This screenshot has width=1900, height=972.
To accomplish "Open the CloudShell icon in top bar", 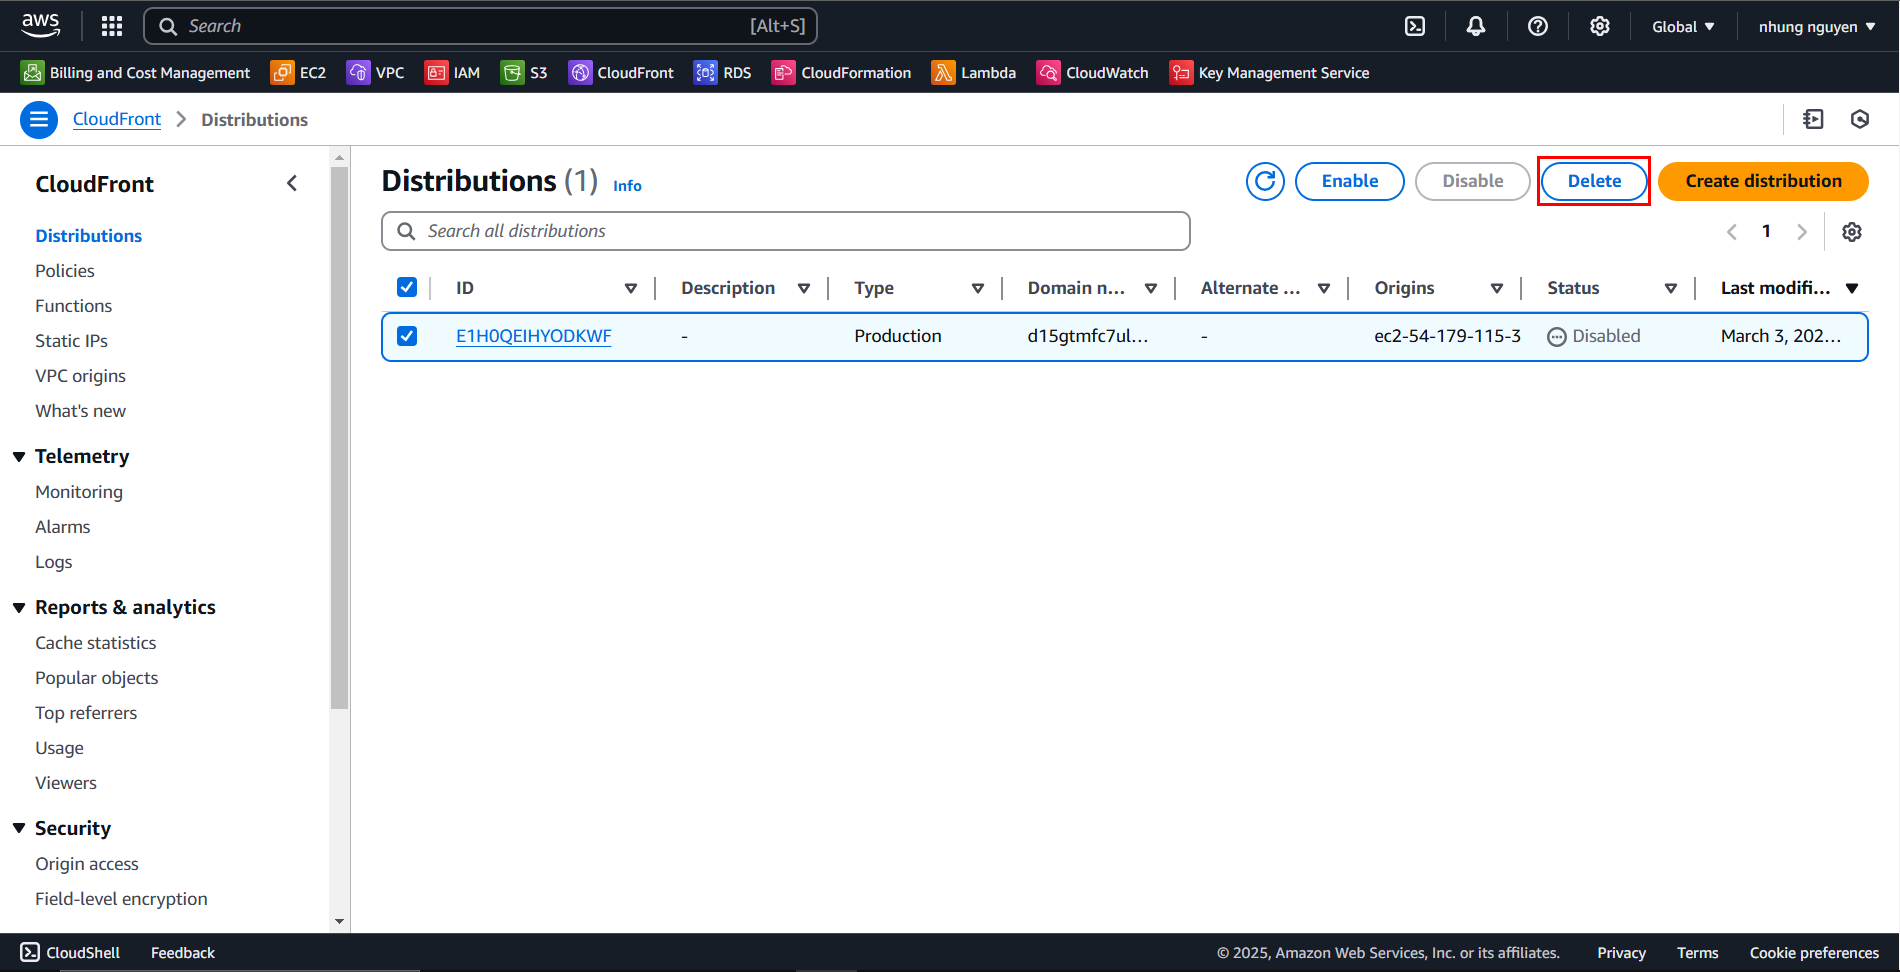I will coord(1415,26).
